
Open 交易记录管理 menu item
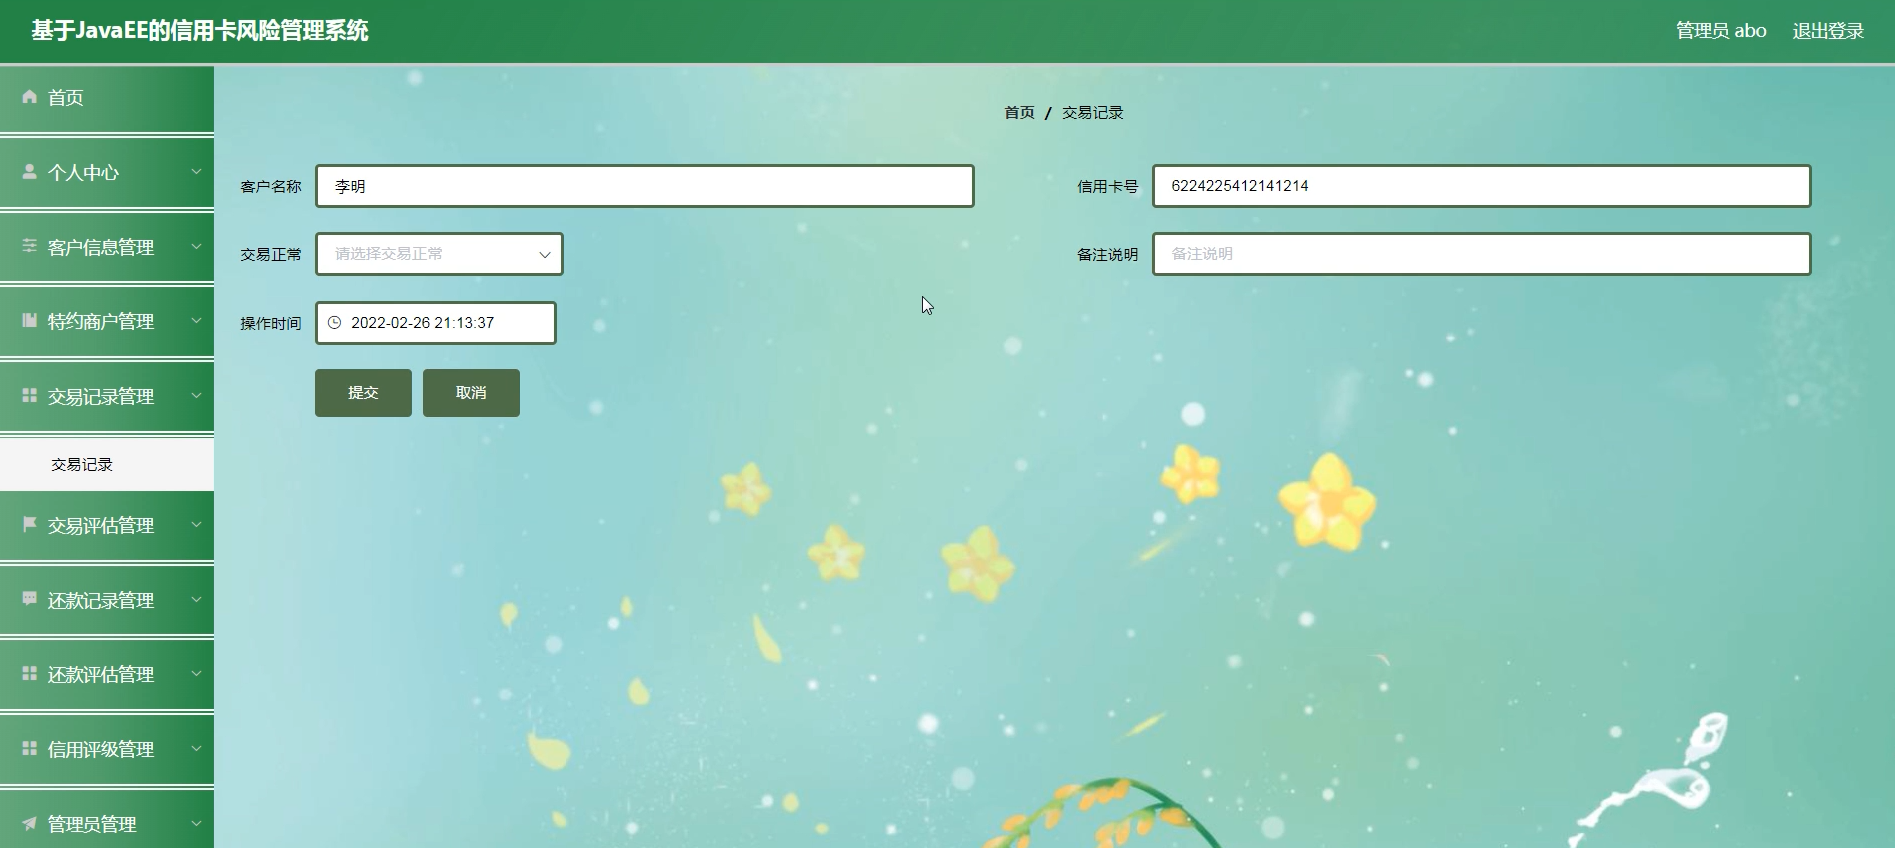pos(107,396)
